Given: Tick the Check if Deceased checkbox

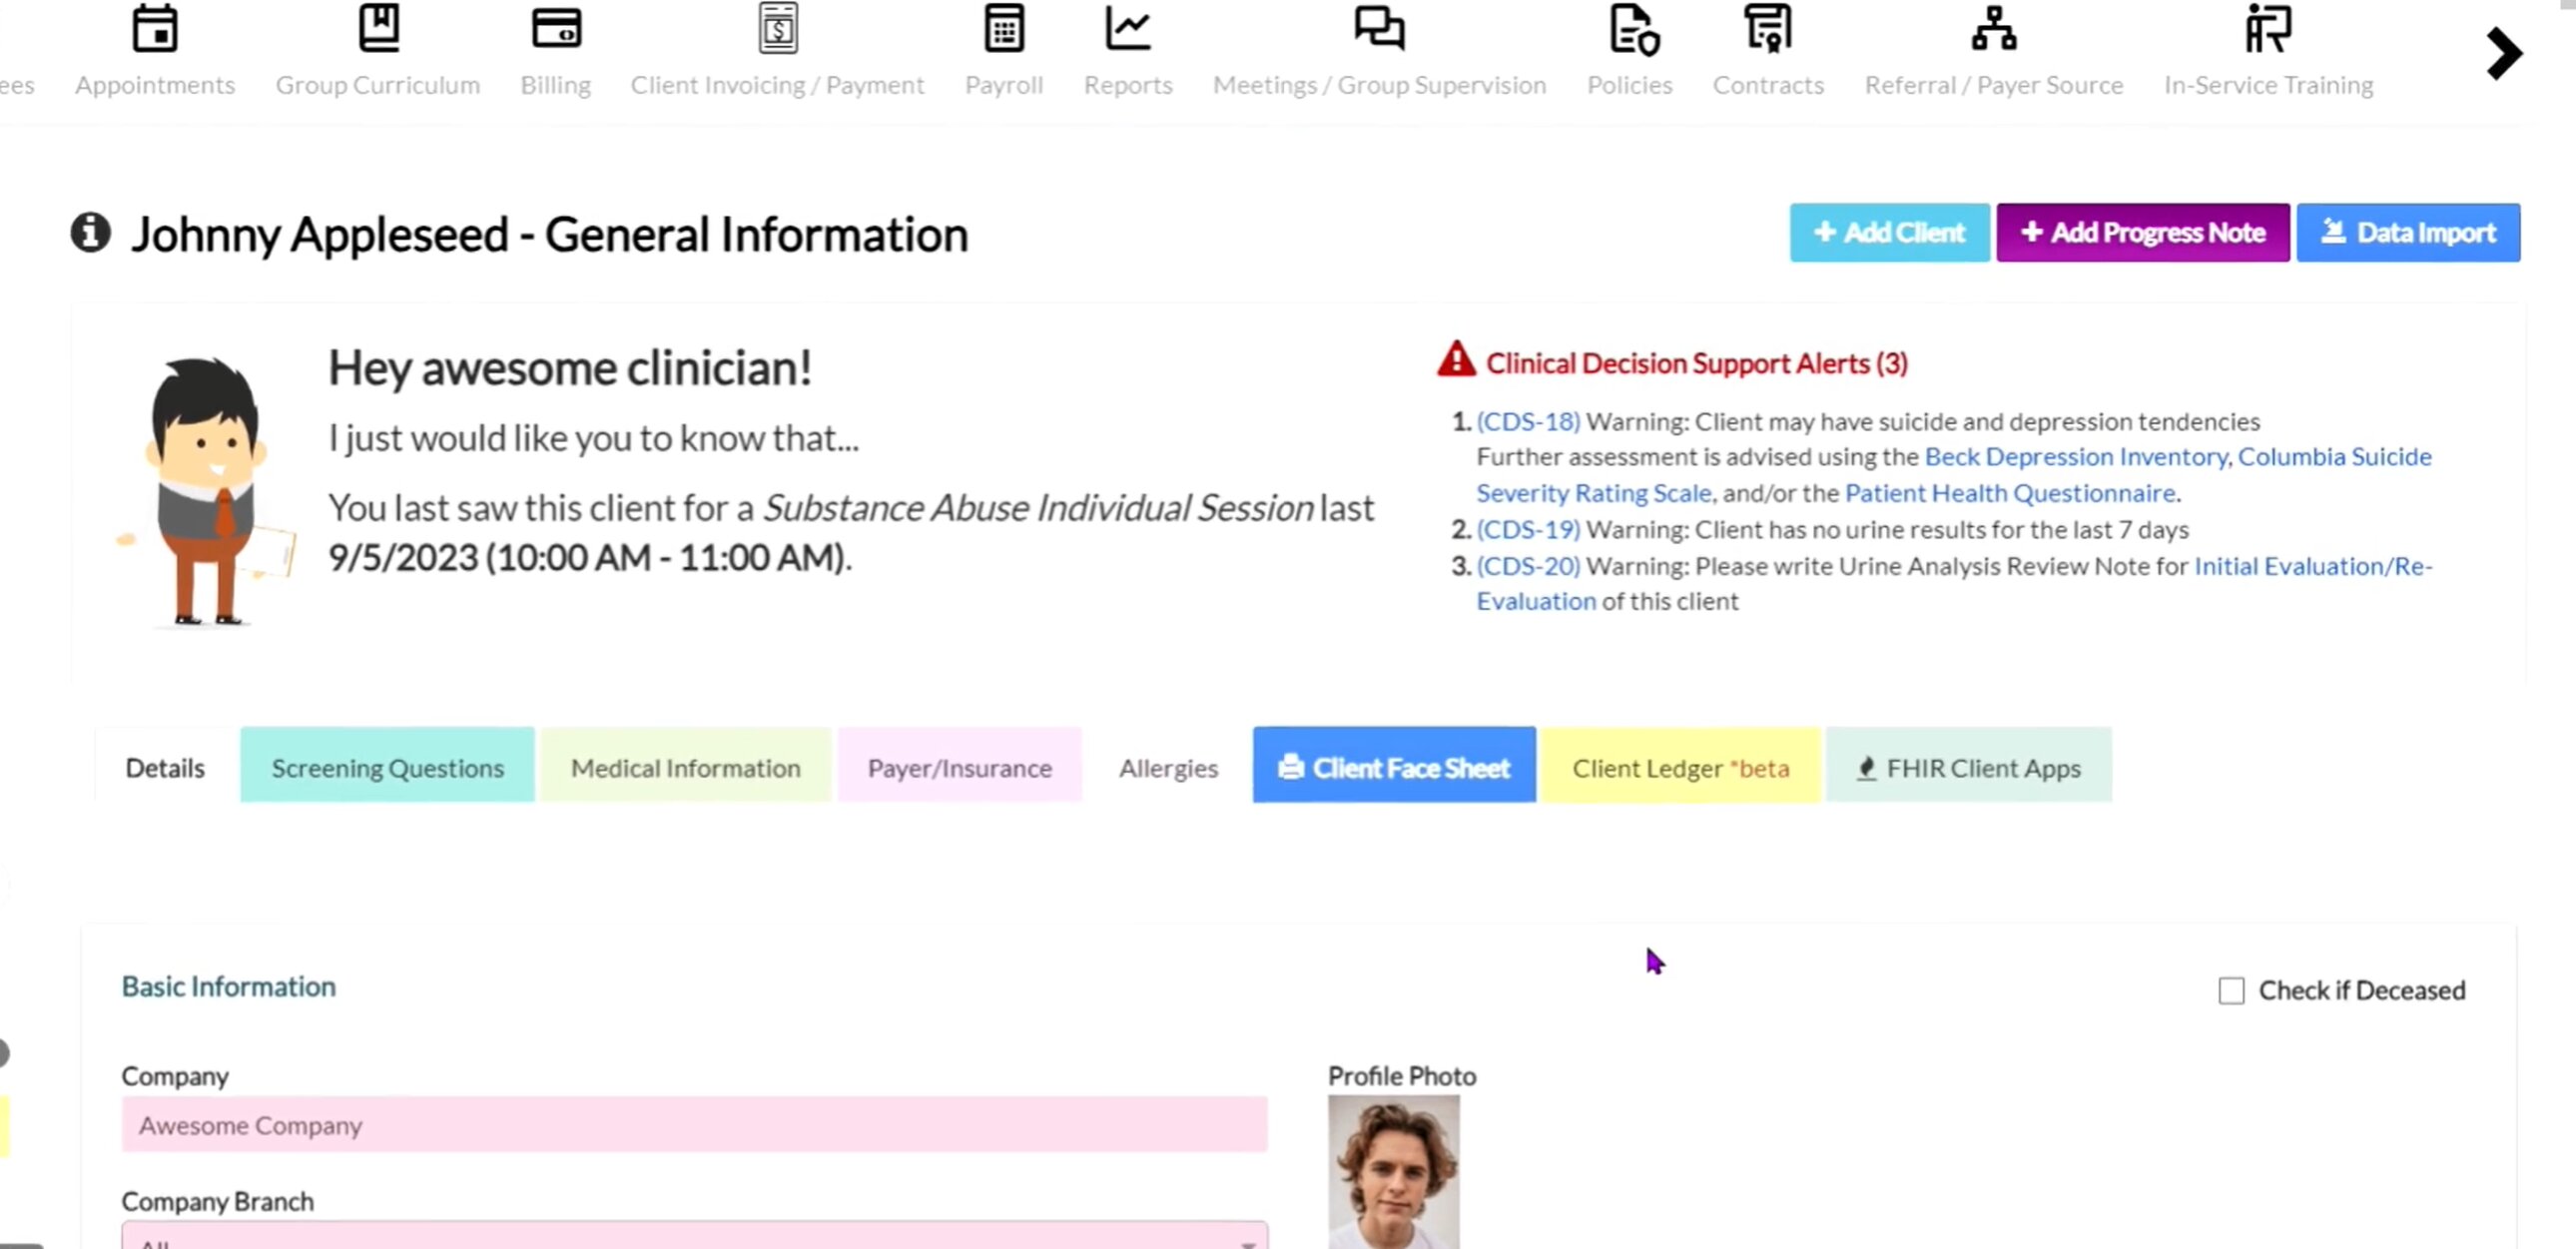Looking at the screenshot, I should (2230, 990).
